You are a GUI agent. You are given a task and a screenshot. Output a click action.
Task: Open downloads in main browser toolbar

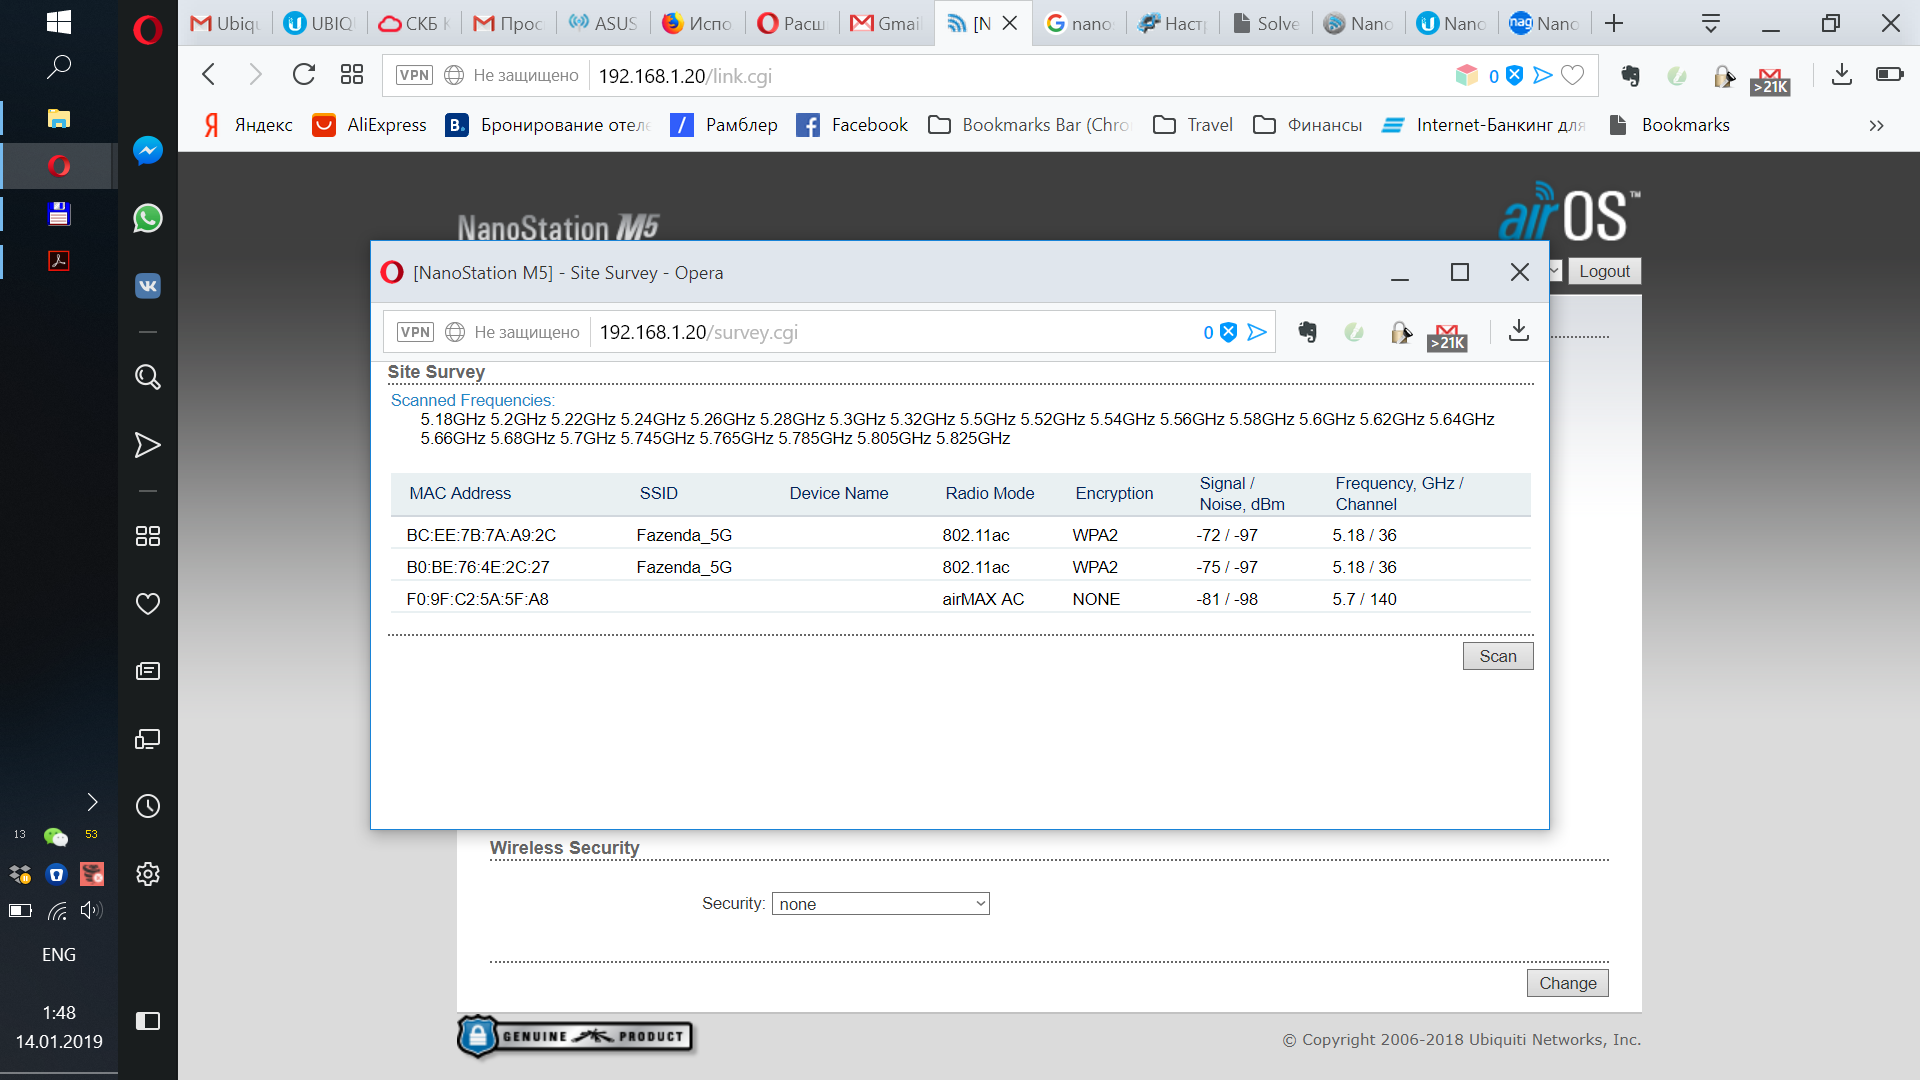click(x=1842, y=75)
